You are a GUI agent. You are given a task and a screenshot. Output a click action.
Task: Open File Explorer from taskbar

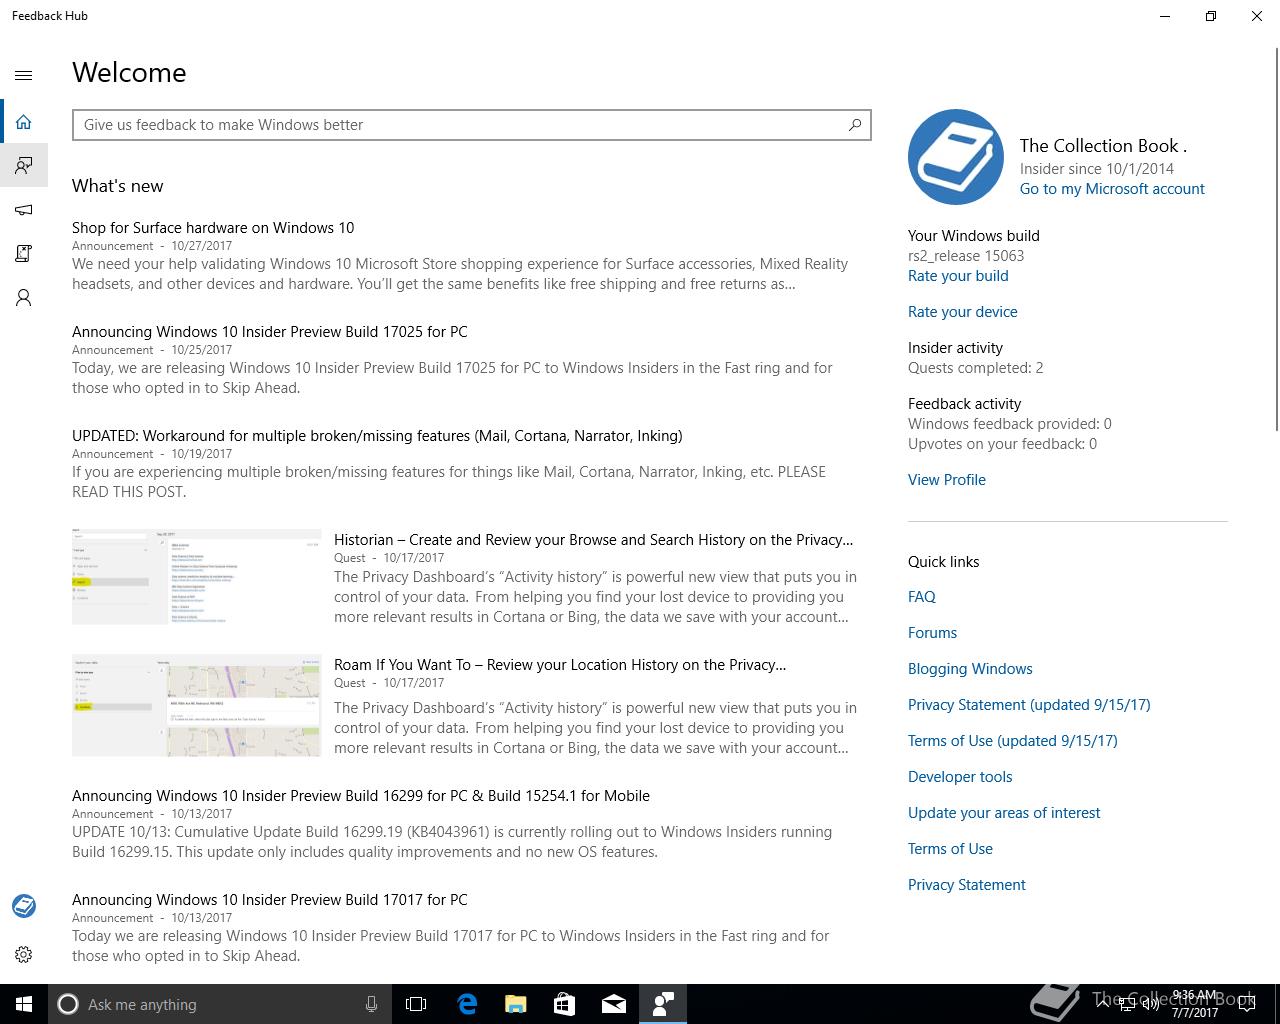(x=516, y=1004)
